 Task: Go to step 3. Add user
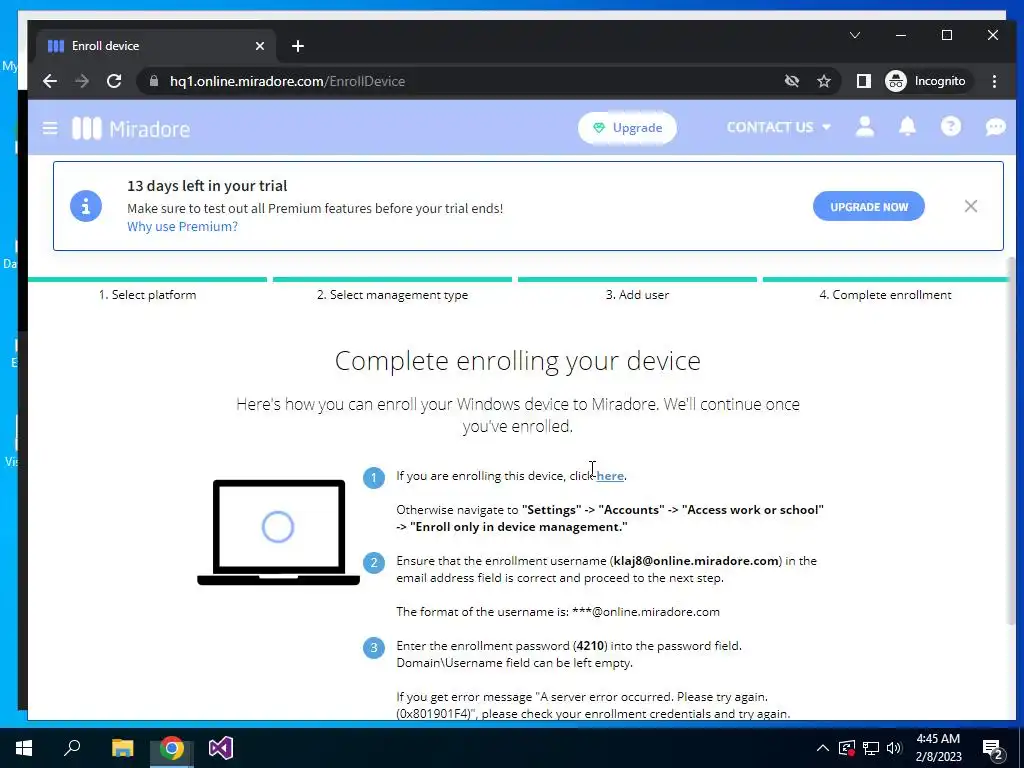(637, 295)
